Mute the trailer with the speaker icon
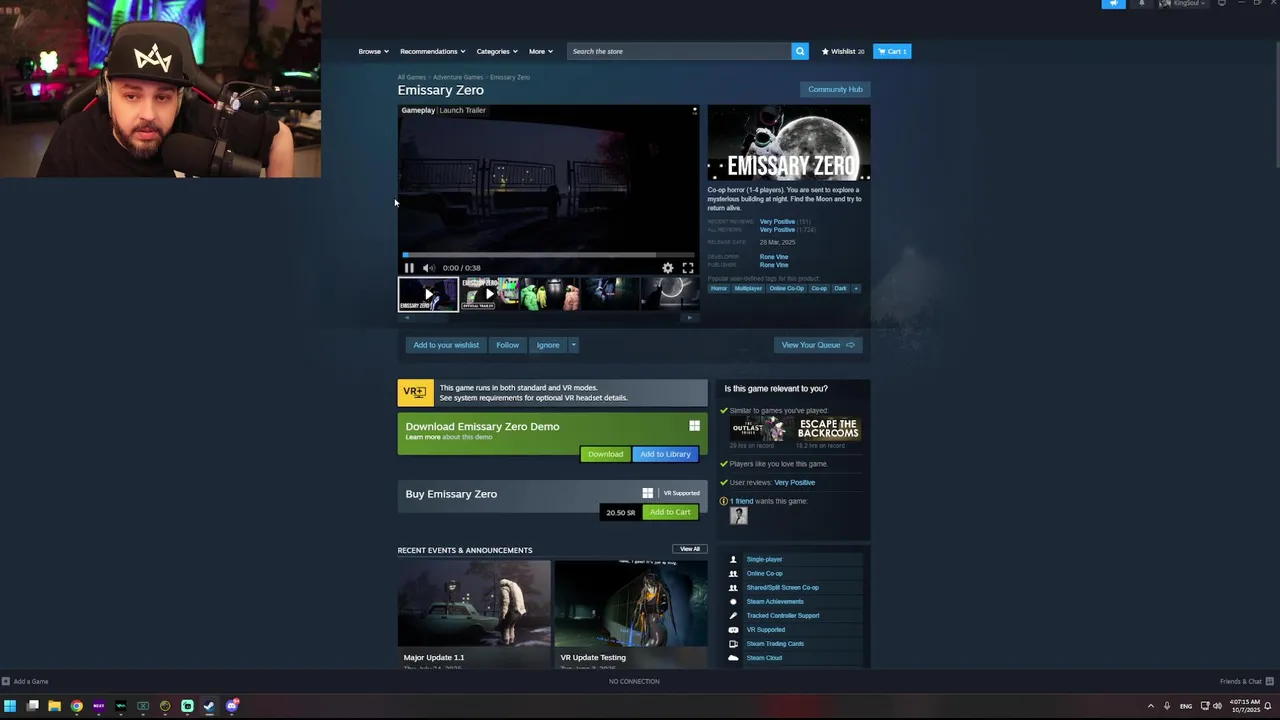The image size is (1280, 720). (428, 268)
